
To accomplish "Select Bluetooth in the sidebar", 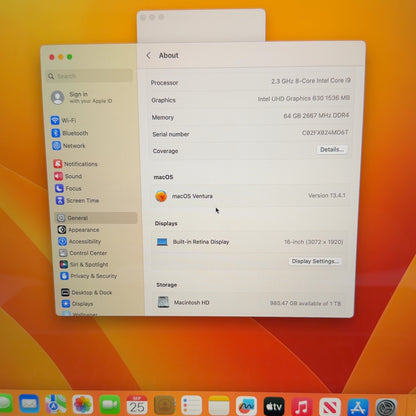I will coord(70,133).
